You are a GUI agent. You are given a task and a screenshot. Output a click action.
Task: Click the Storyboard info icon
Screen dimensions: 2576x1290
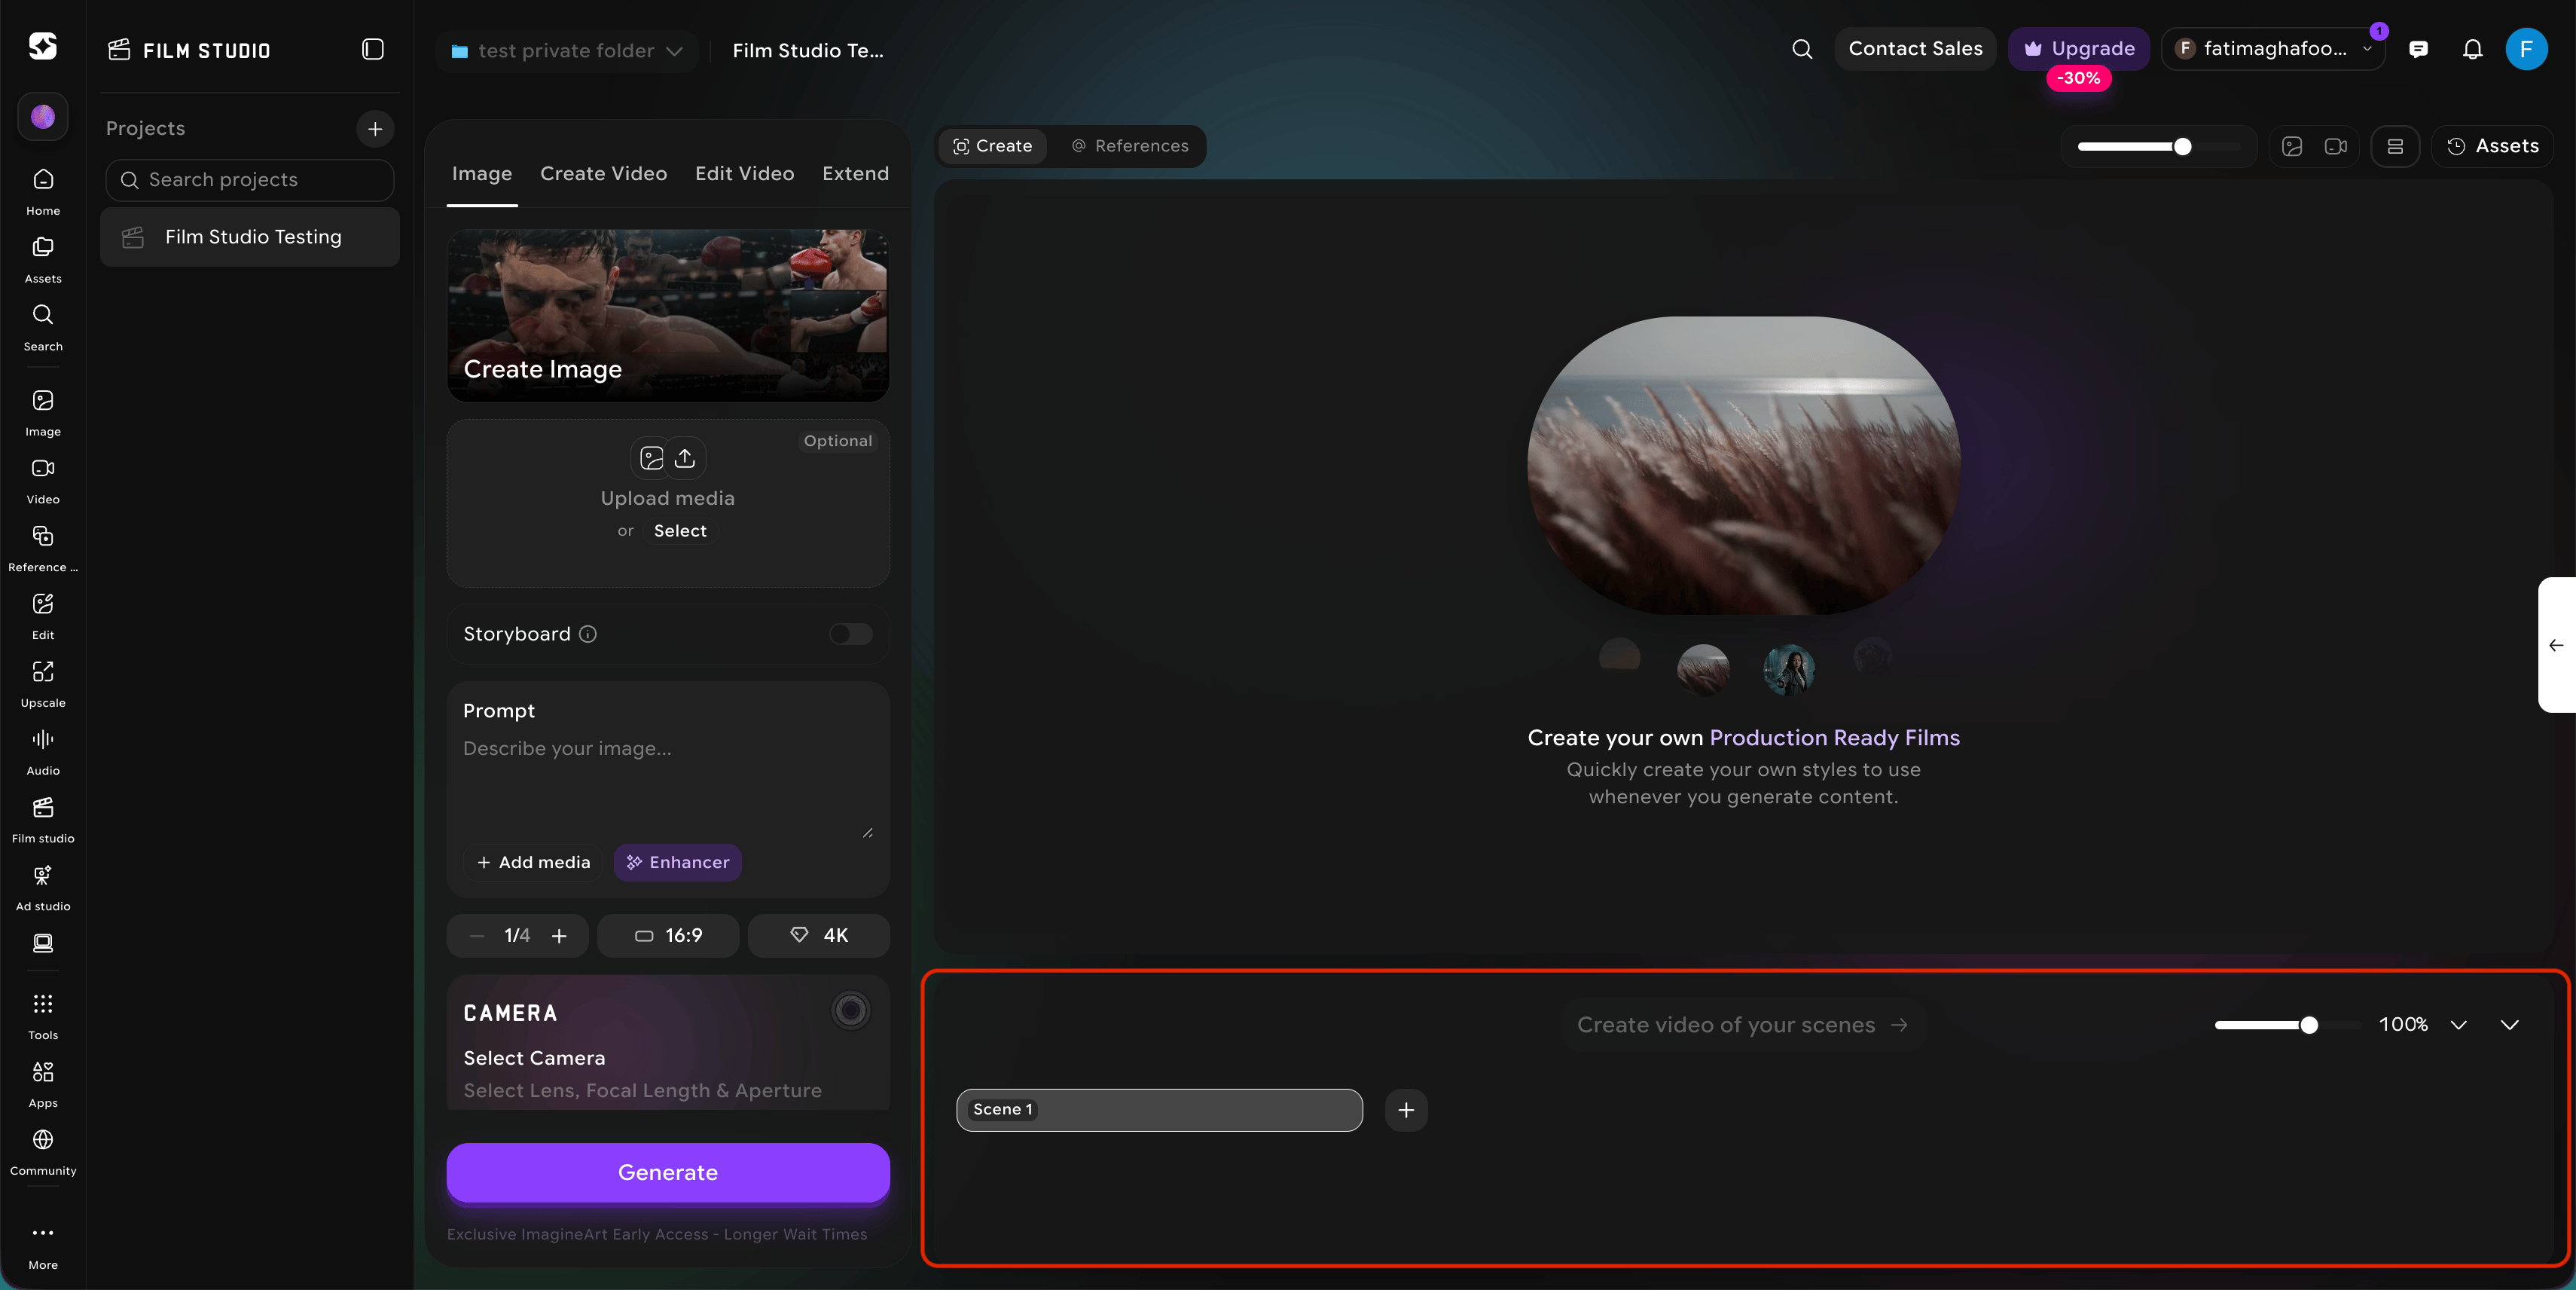(x=588, y=634)
